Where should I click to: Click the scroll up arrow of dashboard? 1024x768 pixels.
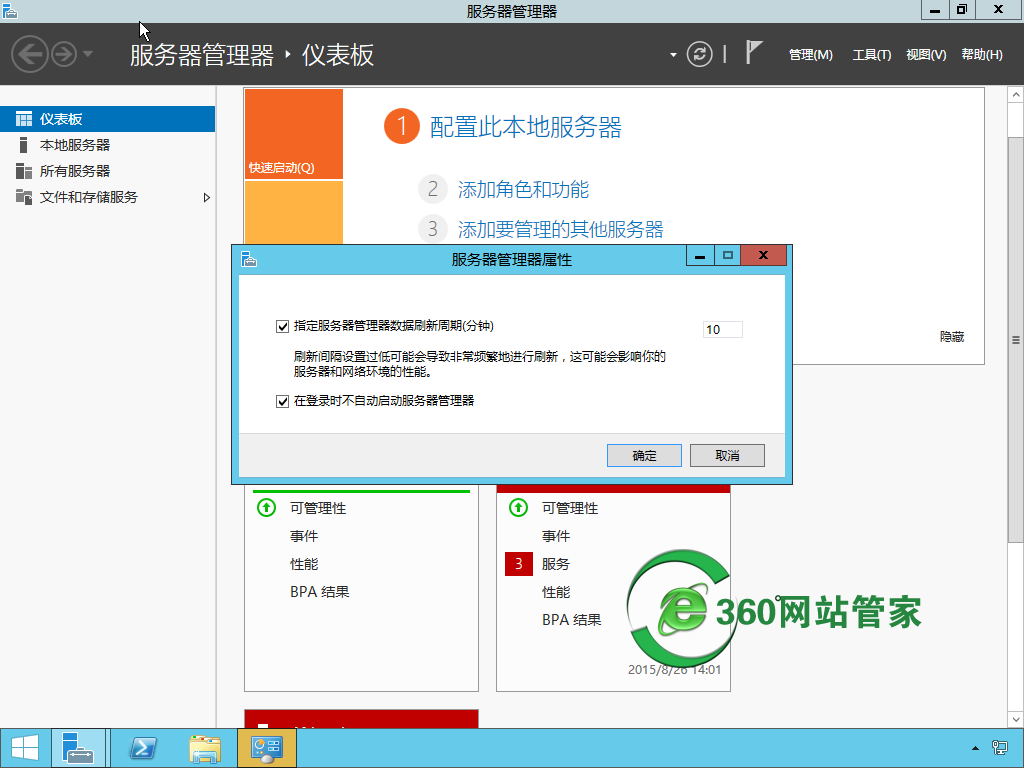coord(1016,95)
